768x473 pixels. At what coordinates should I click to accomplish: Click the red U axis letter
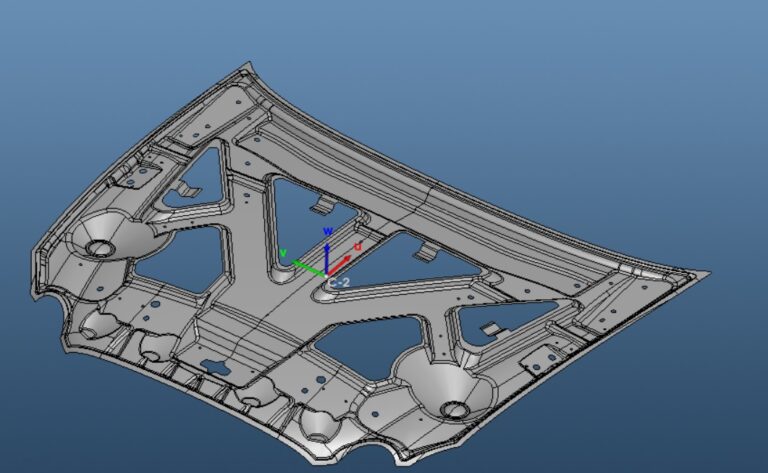(357, 246)
